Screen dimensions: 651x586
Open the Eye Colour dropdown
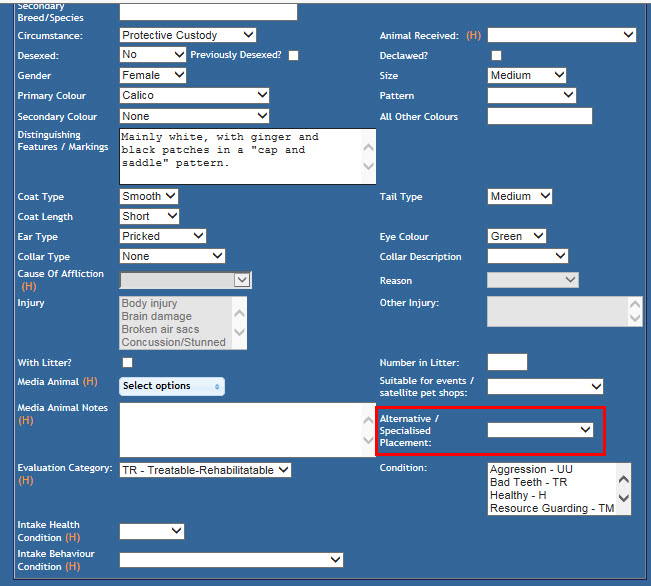coord(517,236)
